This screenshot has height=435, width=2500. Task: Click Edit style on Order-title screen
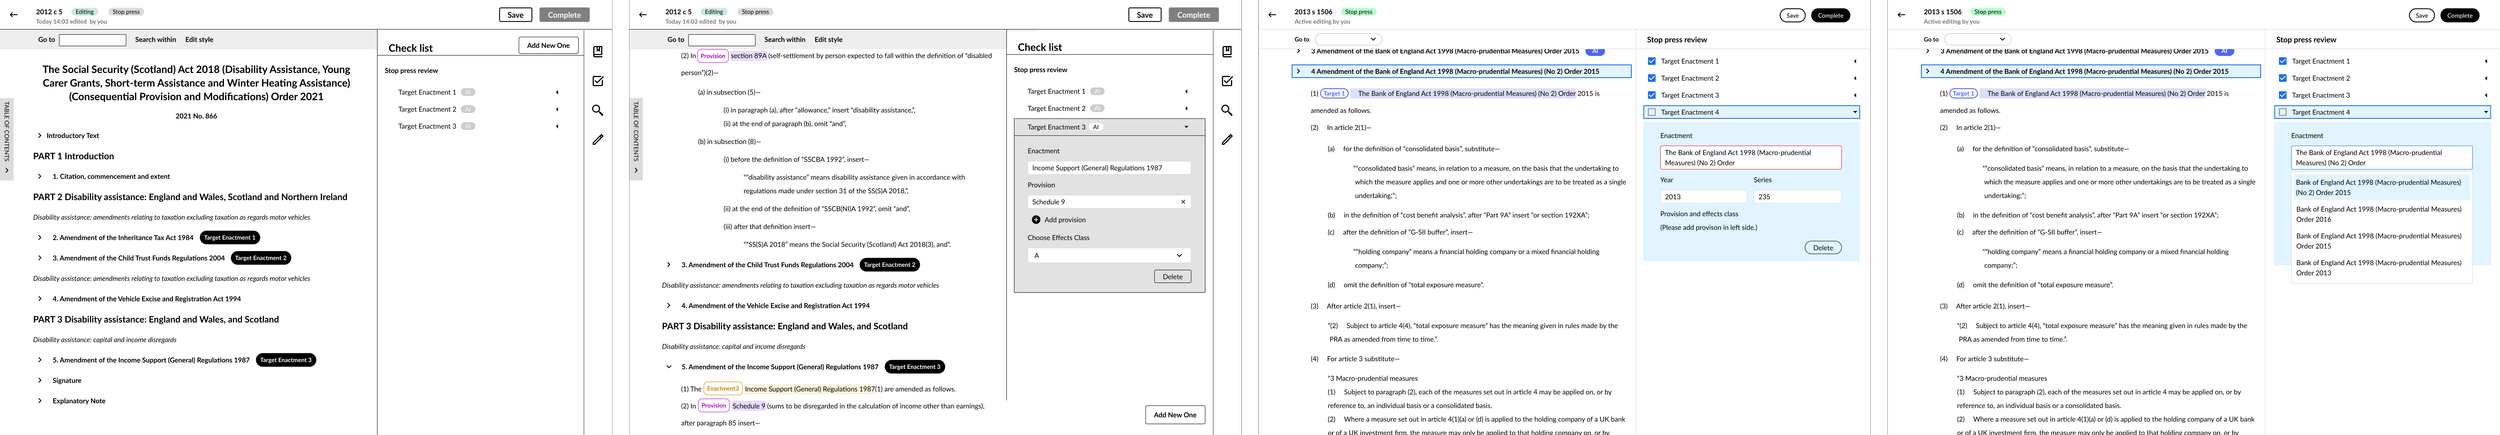tap(199, 40)
